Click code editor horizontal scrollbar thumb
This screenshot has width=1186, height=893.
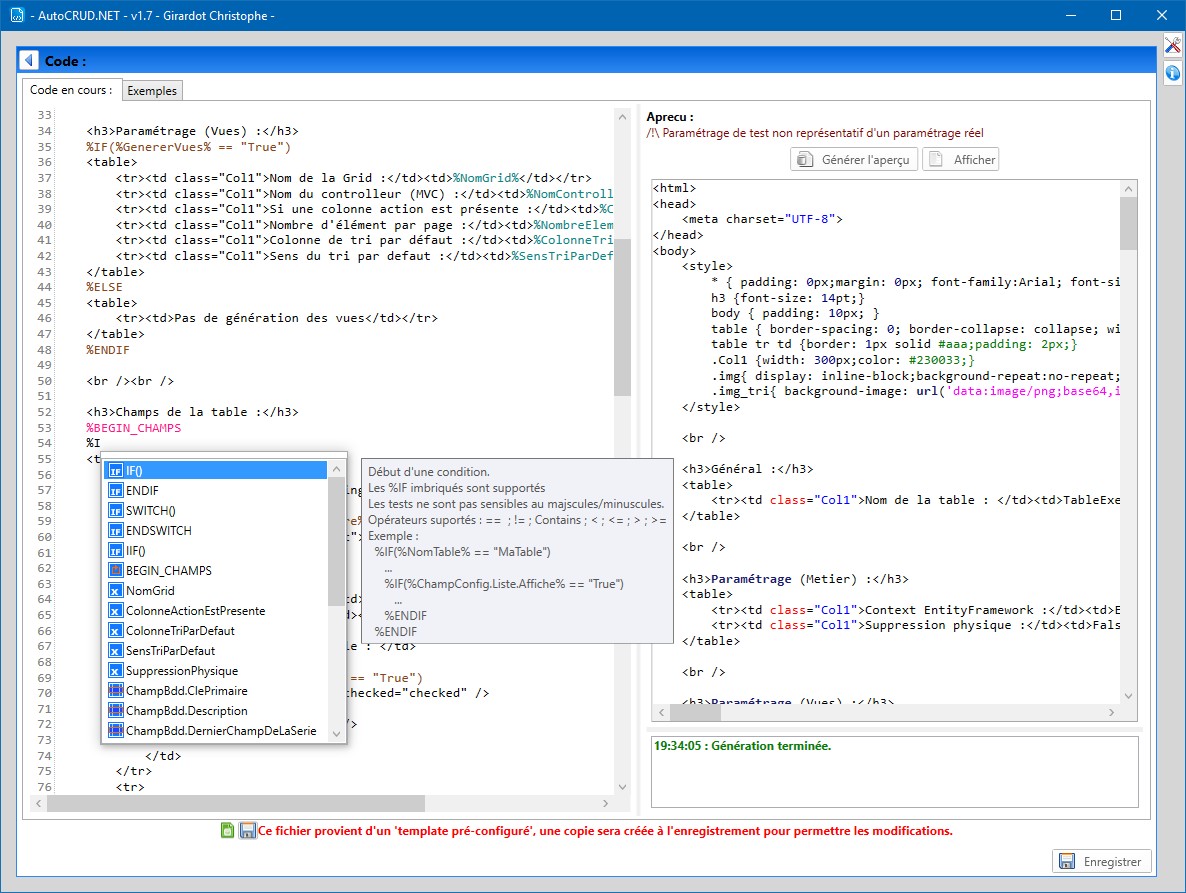[236, 803]
